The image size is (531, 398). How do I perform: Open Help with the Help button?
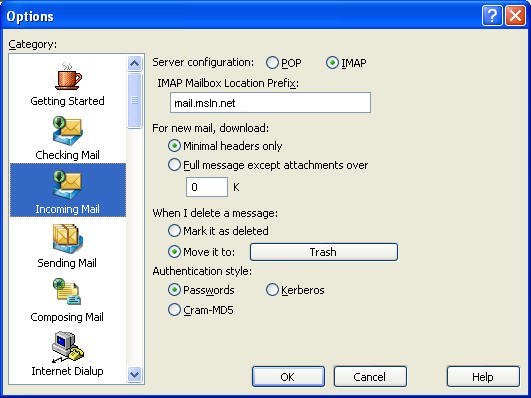point(483,377)
